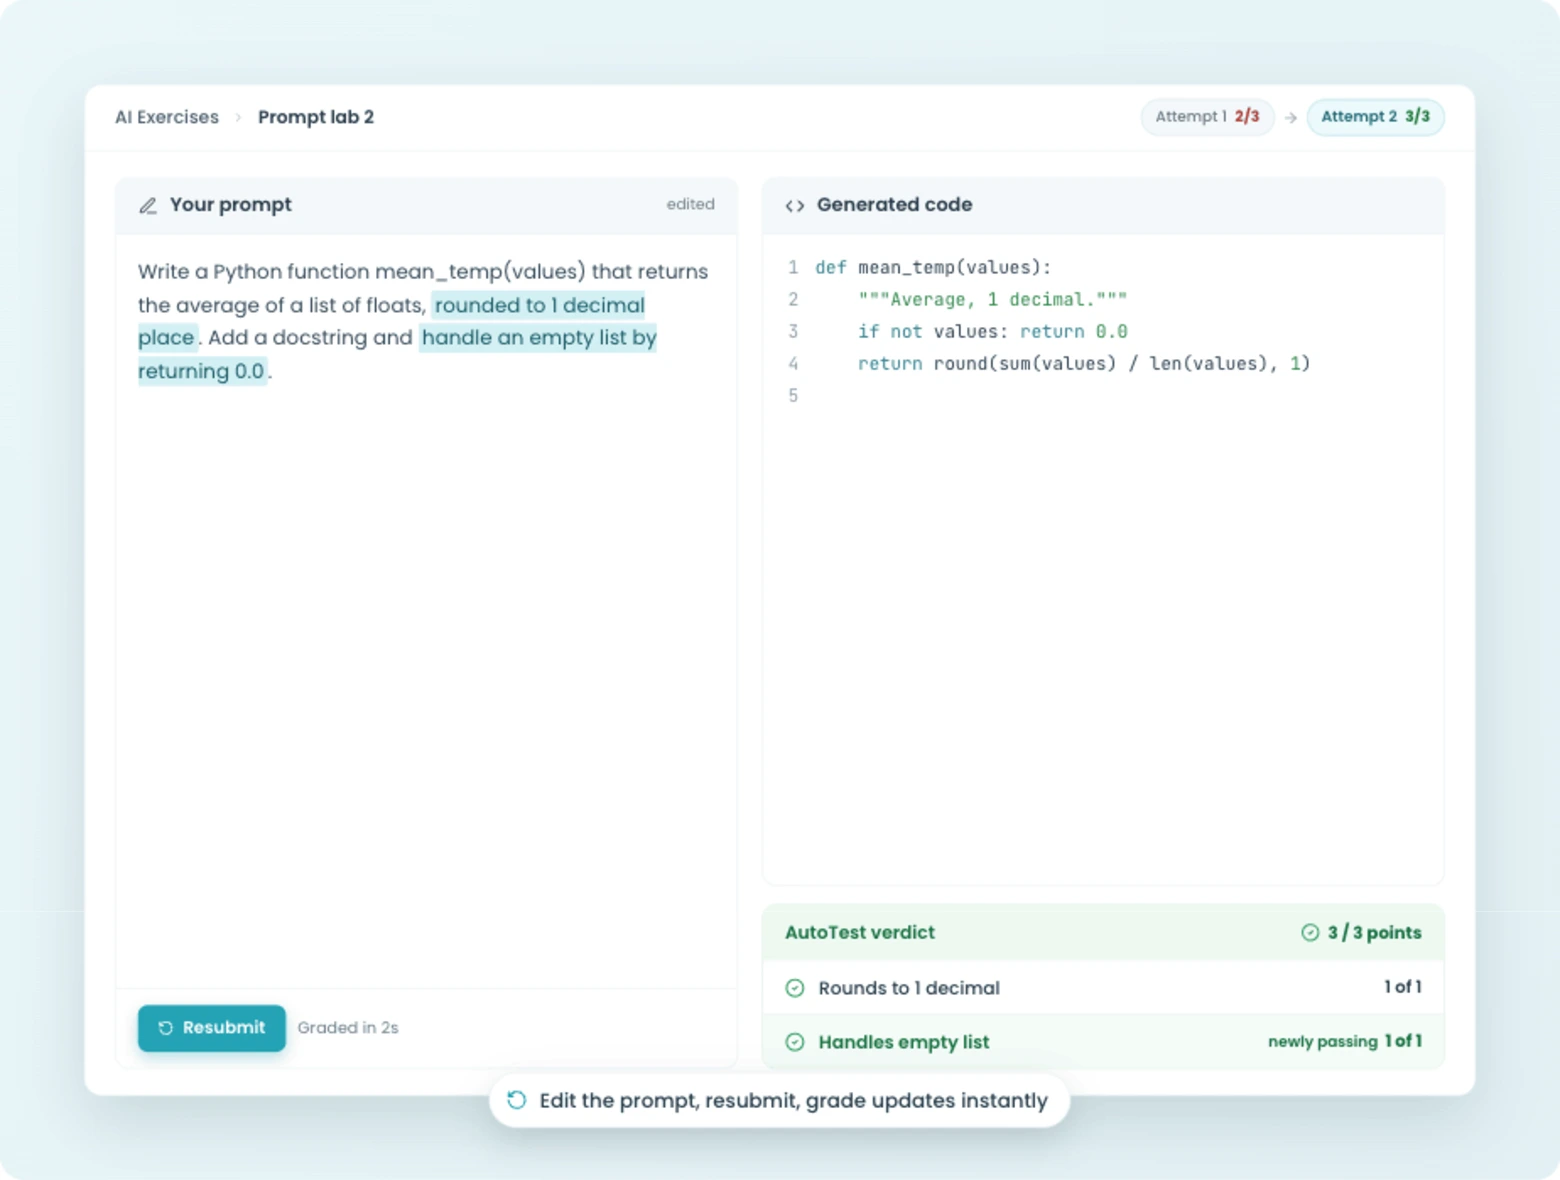
Task: Click the highlighted 'rounded to 1 decimal' phrase
Action: tap(540, 305)
